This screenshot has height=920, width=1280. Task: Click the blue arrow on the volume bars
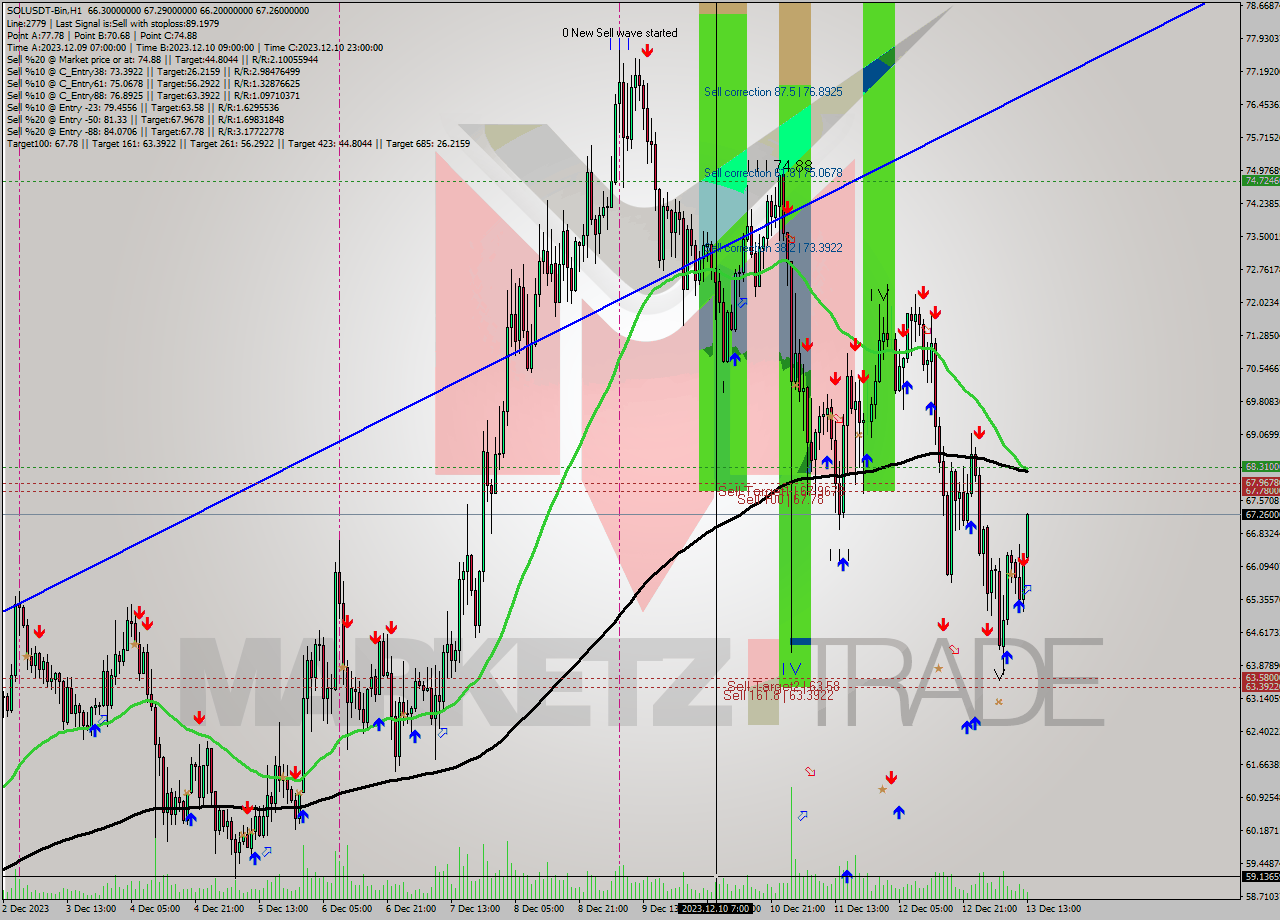847,876
